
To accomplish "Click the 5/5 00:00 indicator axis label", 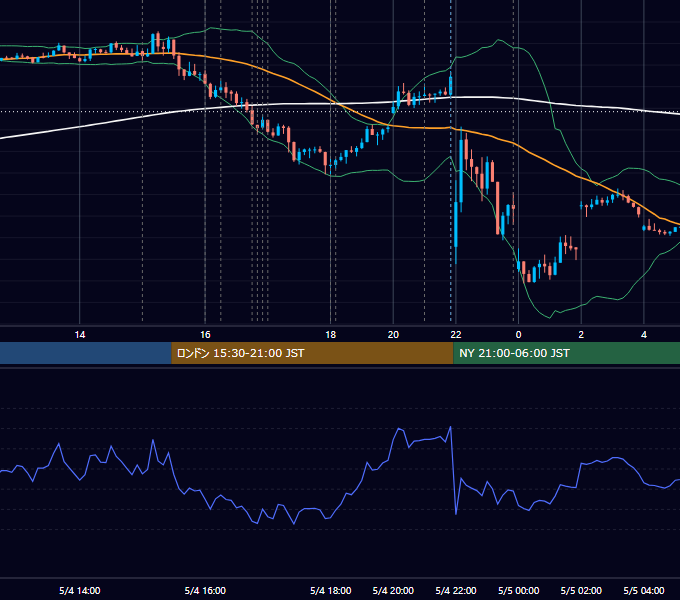I will pos(518,591).
